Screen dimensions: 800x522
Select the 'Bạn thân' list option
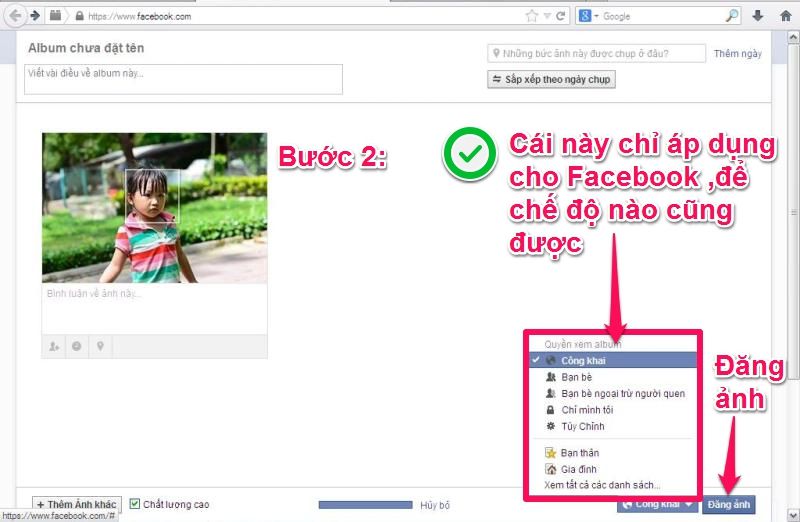coord(613,453)
